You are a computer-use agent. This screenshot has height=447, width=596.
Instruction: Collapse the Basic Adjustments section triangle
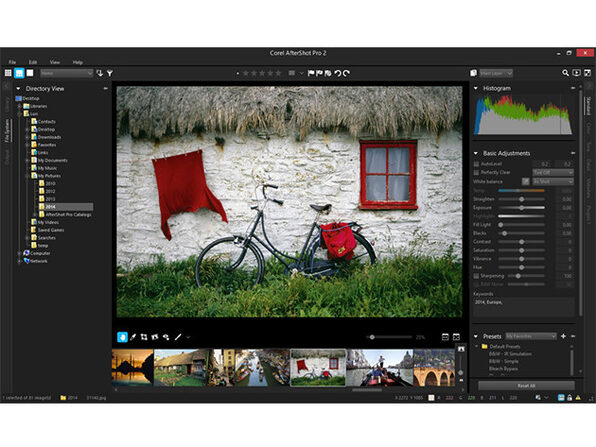(x=476, y=153)
